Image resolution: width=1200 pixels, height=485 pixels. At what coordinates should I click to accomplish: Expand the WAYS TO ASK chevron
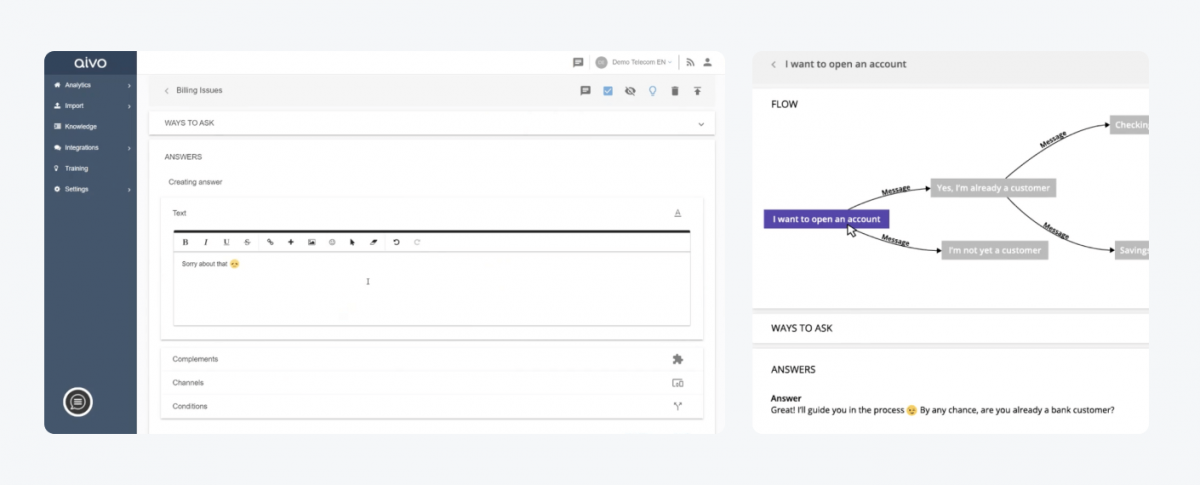click(701, 124)
